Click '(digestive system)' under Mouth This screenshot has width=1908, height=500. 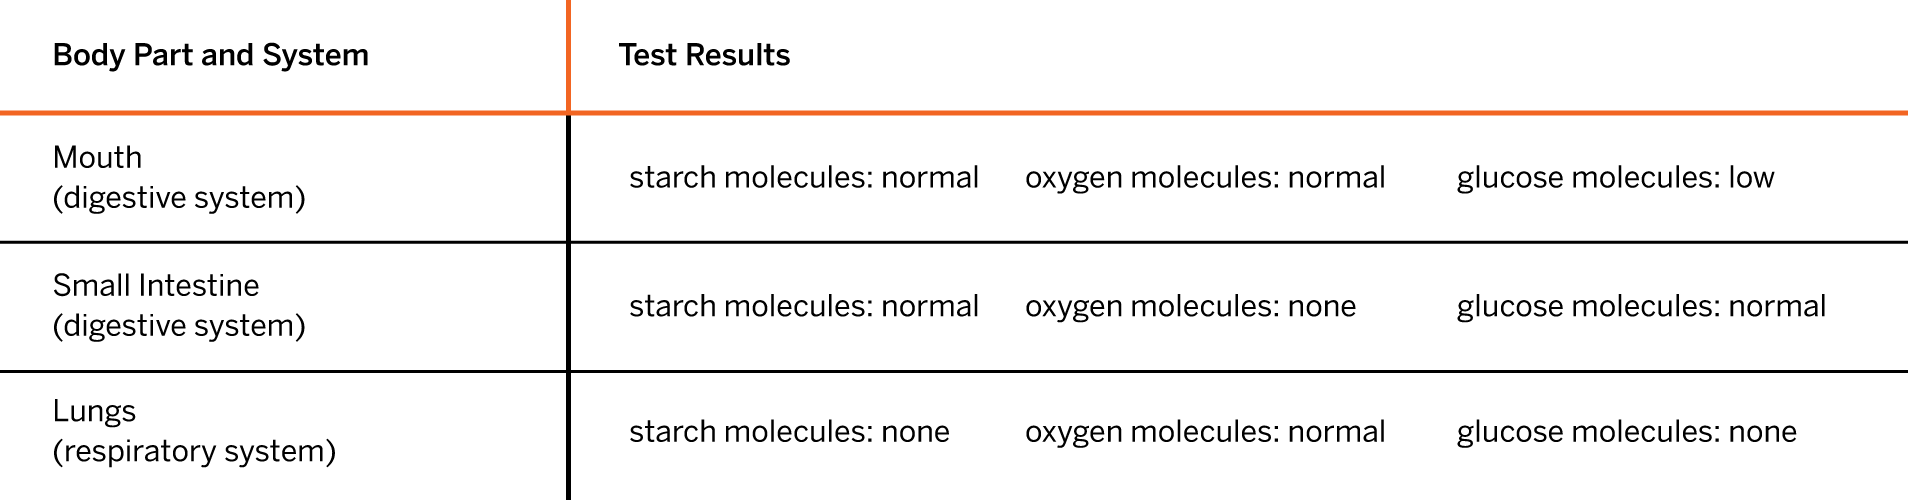179,197
